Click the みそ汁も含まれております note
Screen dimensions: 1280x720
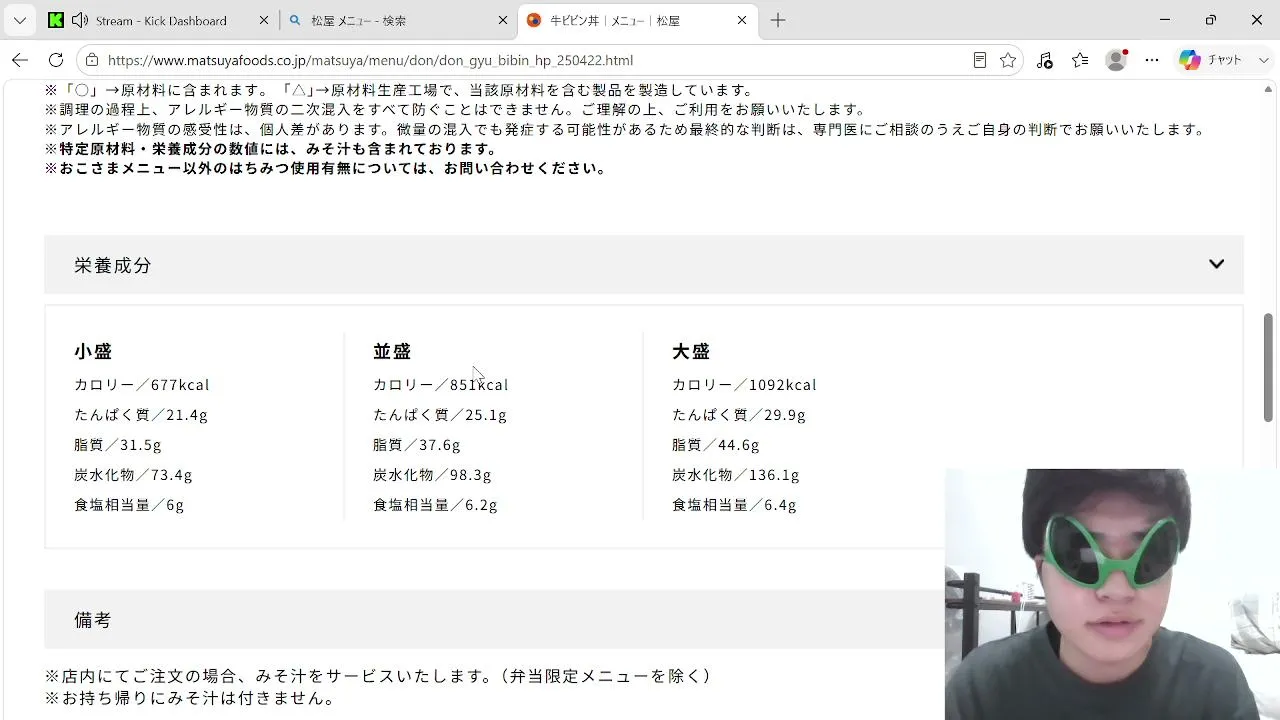tap(272, 149)
